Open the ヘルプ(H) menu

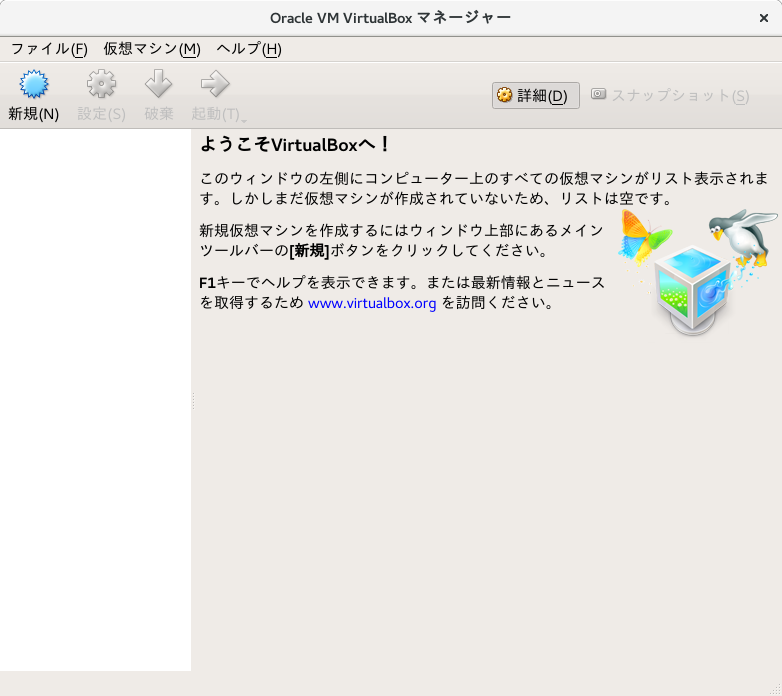point(249,49)
